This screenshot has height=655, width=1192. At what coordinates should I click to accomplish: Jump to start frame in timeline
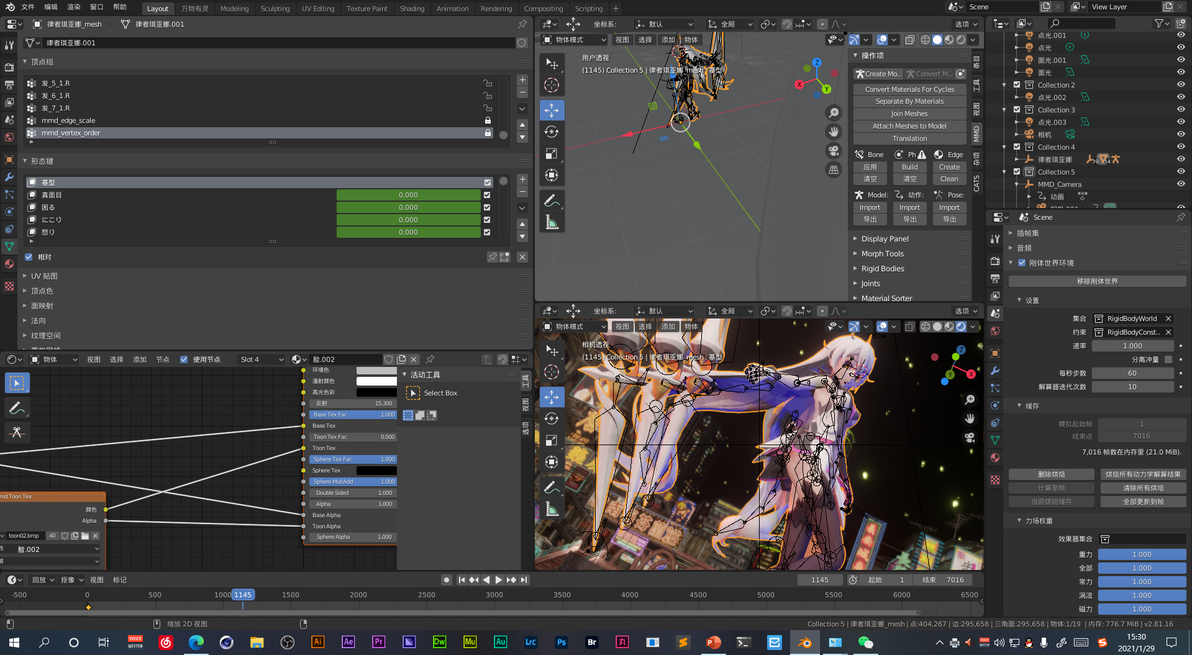(x=461, y=580)
